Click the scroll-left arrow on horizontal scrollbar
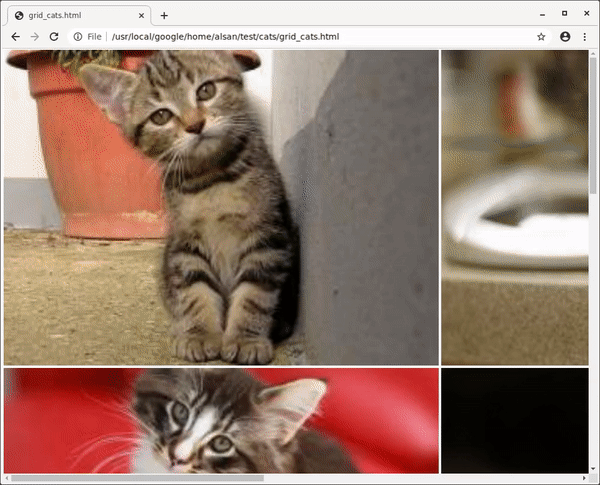This screenshot has width=600, height=485. pos(7,478)
